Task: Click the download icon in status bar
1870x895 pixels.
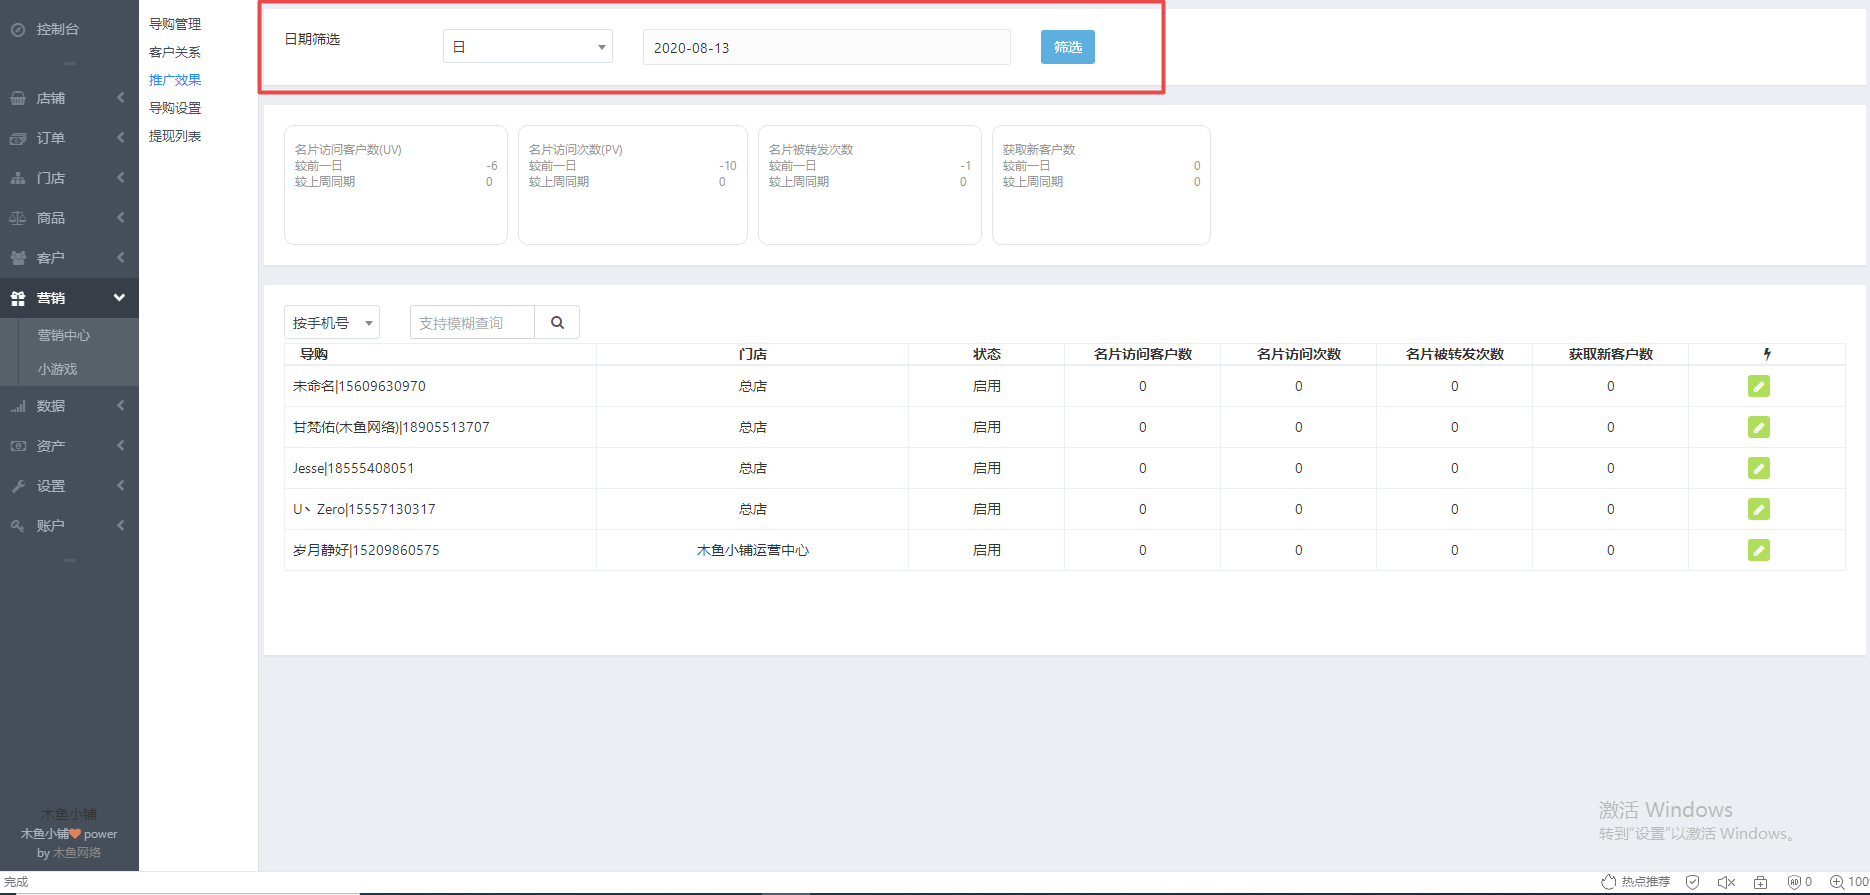Action: (x=1761, y=882)
